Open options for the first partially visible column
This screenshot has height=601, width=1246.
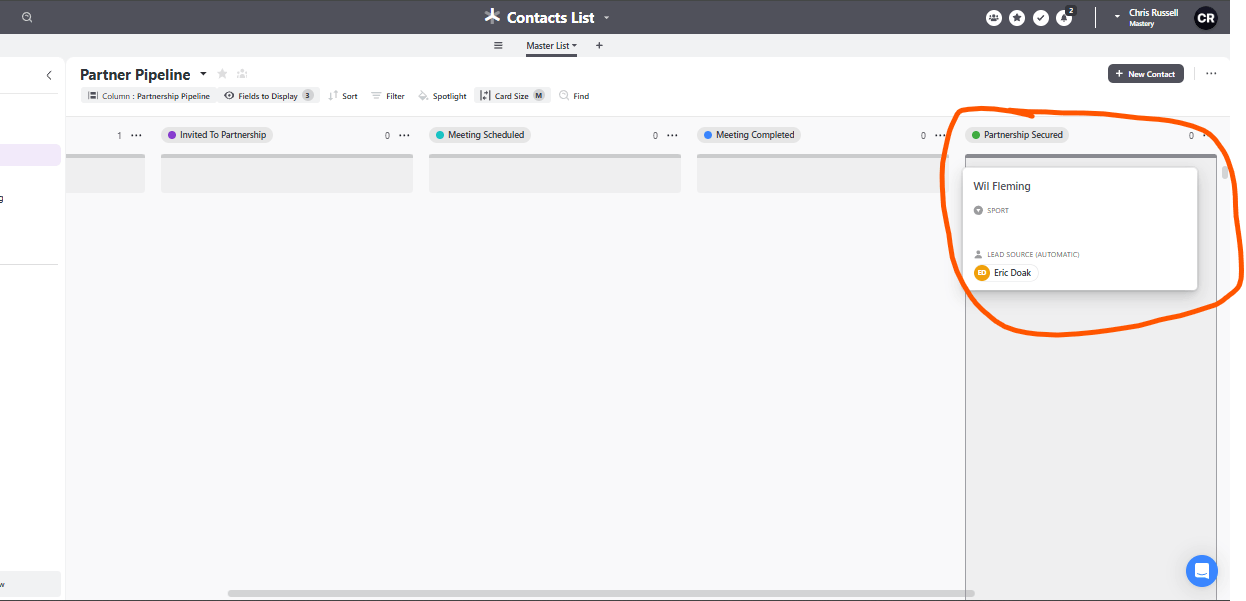pos(136,135)
